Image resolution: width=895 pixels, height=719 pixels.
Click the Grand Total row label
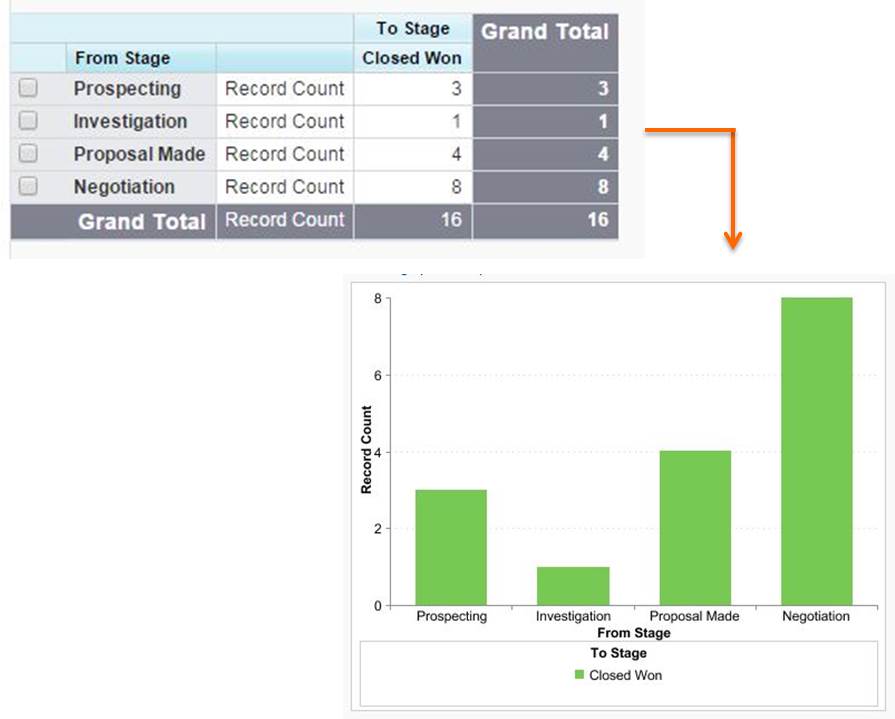(141, 222)
